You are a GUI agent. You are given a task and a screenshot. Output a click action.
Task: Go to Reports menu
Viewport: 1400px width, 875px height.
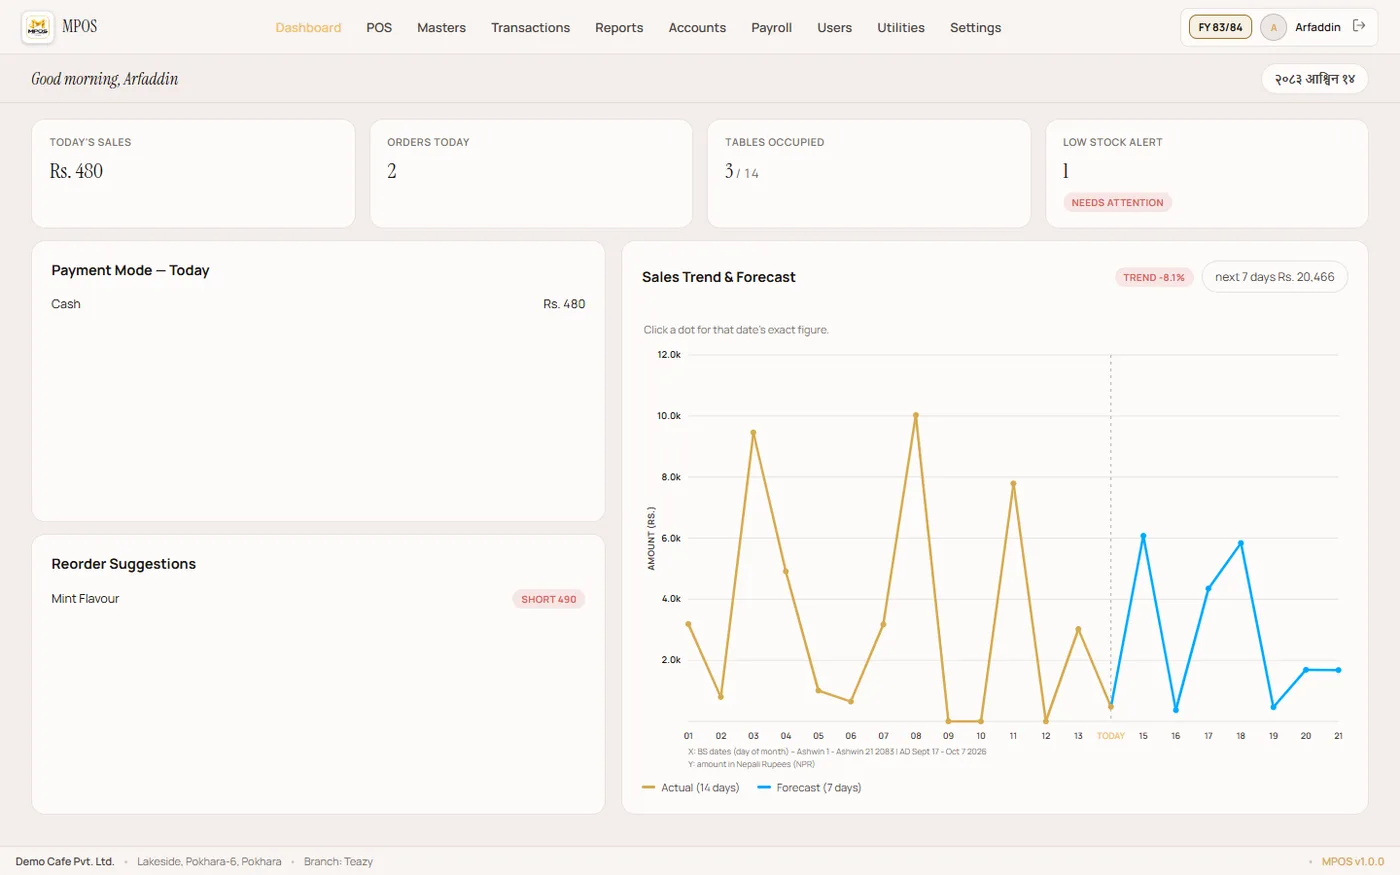[x=619, y=28]
